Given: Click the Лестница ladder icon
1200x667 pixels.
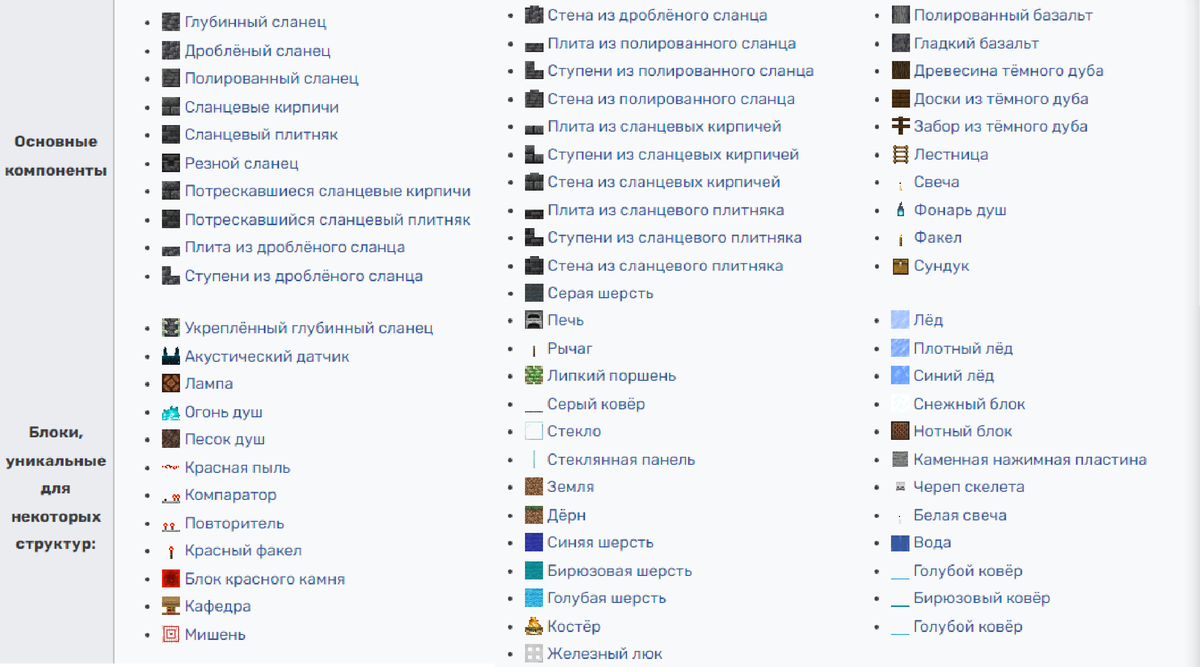Looking at the screenshot, I should coord(900,154).
